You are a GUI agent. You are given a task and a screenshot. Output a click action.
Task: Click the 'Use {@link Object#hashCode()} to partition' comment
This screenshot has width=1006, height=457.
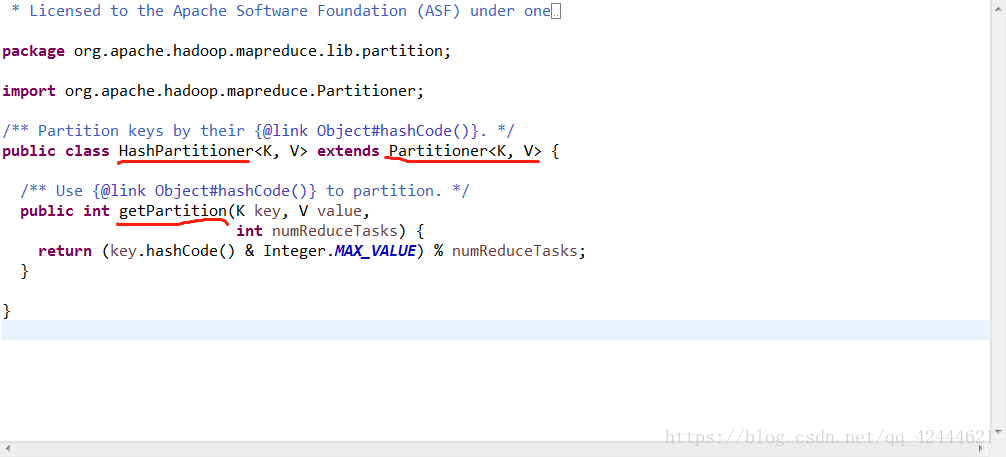click(x=245, y=191)
